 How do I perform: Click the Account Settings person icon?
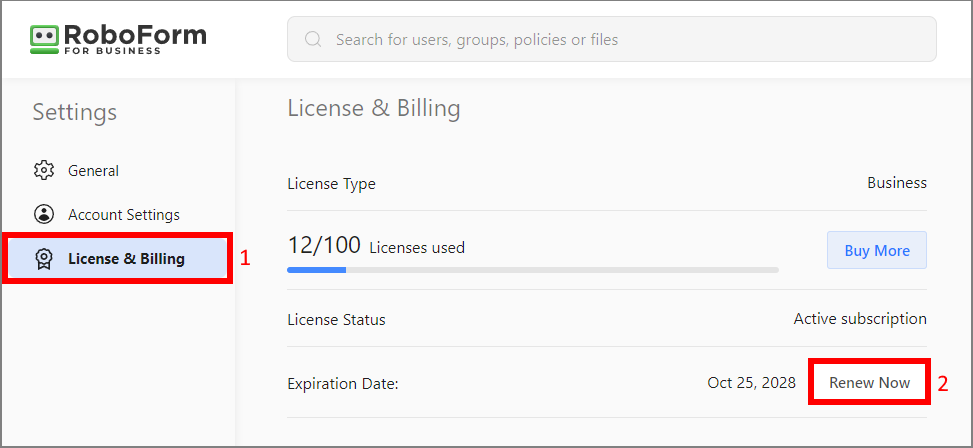44,215
